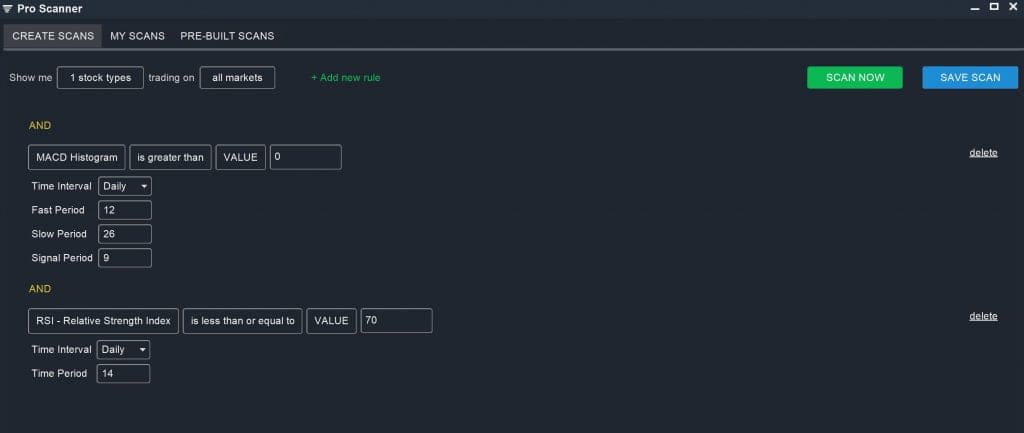This screenshot has width=1024, height=433.
Task: Click the 'Show me' label
Action: [x=31, y=78]
